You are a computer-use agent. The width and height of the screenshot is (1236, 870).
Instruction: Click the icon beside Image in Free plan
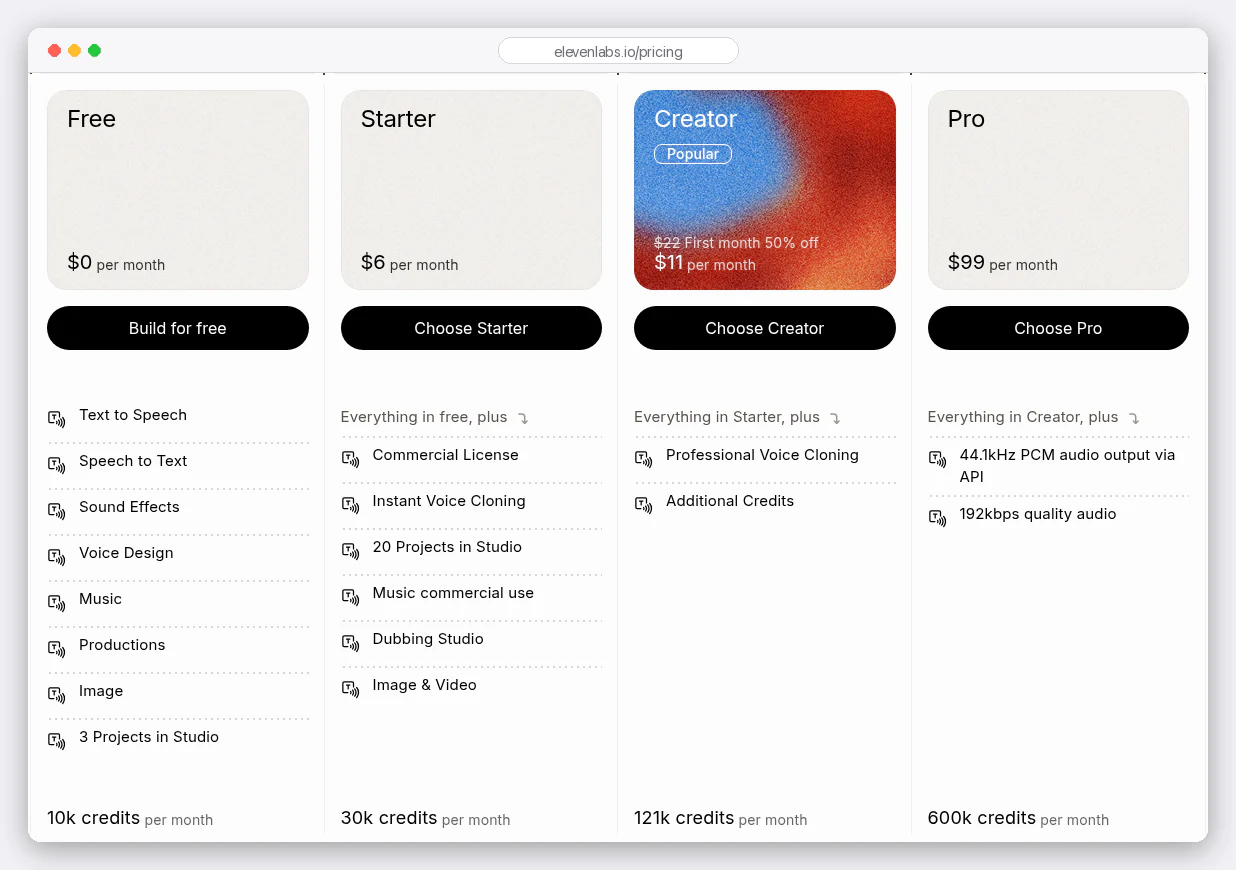[57, 695]
